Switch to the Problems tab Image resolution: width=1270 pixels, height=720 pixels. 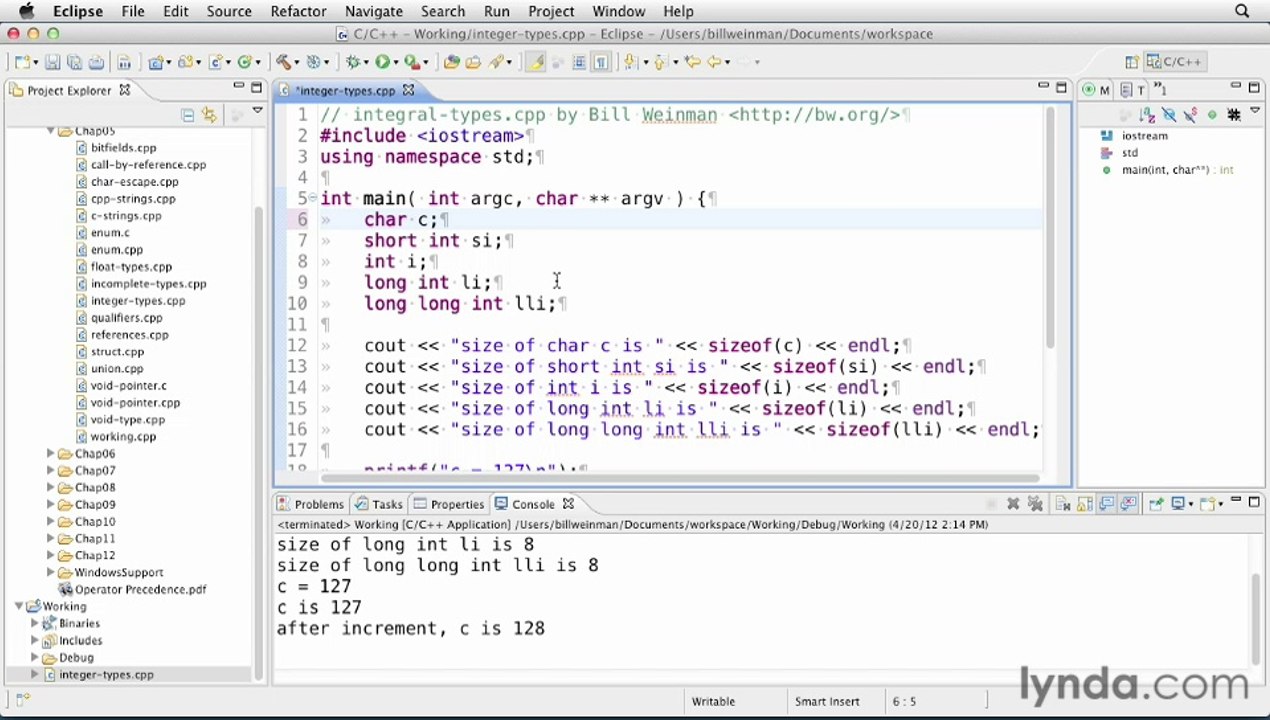point(310,504)
